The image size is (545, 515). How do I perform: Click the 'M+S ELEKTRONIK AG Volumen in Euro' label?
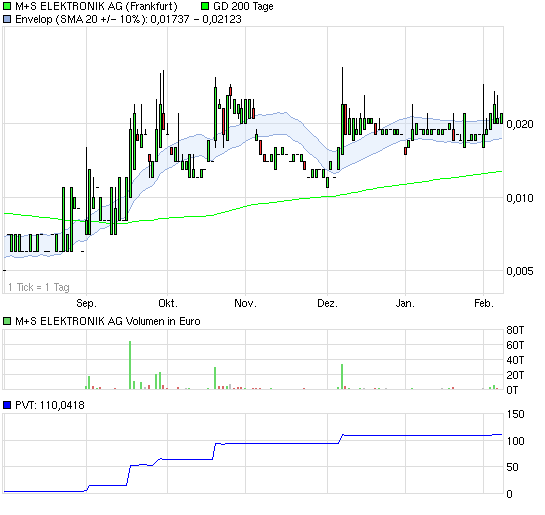[108, 321]
